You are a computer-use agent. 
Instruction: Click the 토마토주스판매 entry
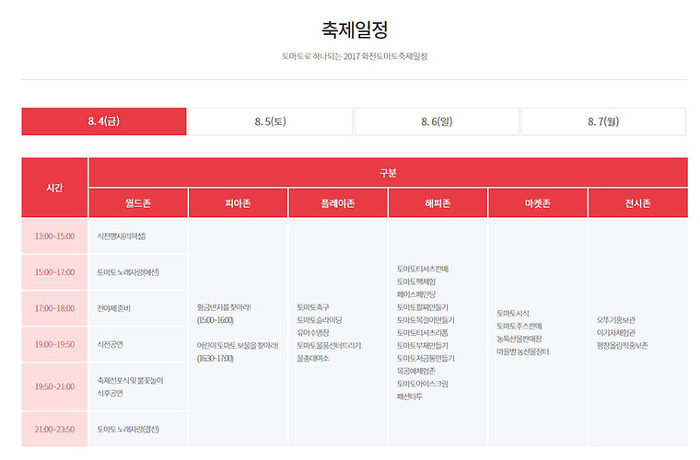520,326
